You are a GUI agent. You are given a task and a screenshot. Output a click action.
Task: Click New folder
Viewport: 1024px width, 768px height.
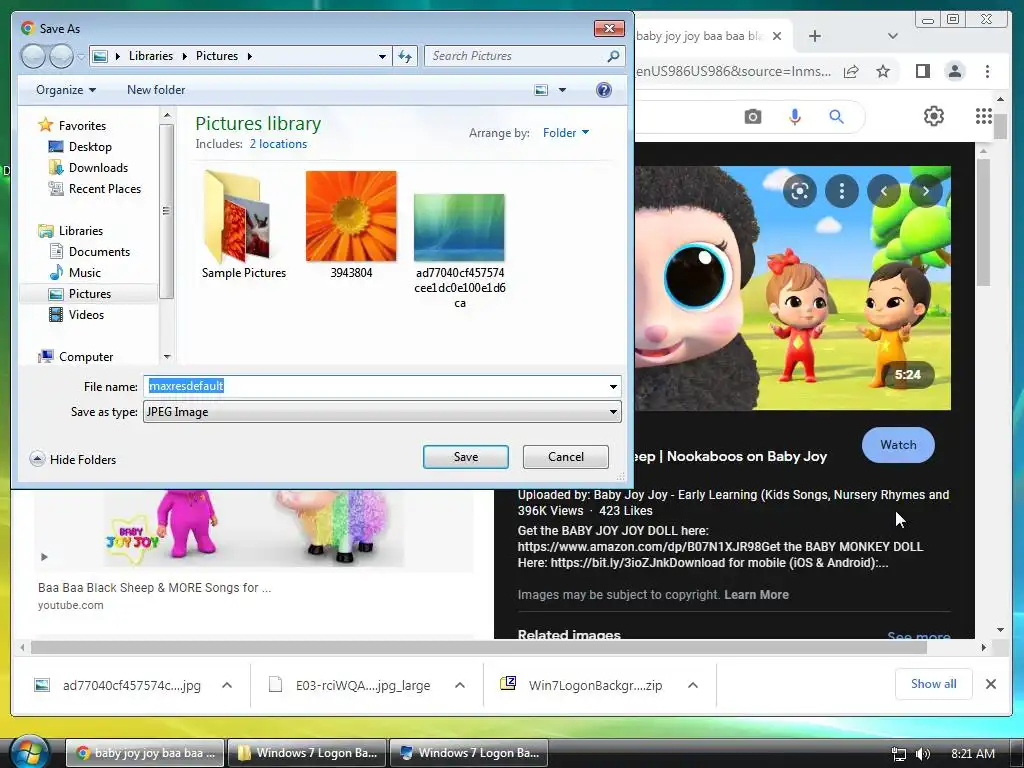click(x=156, y=90)
